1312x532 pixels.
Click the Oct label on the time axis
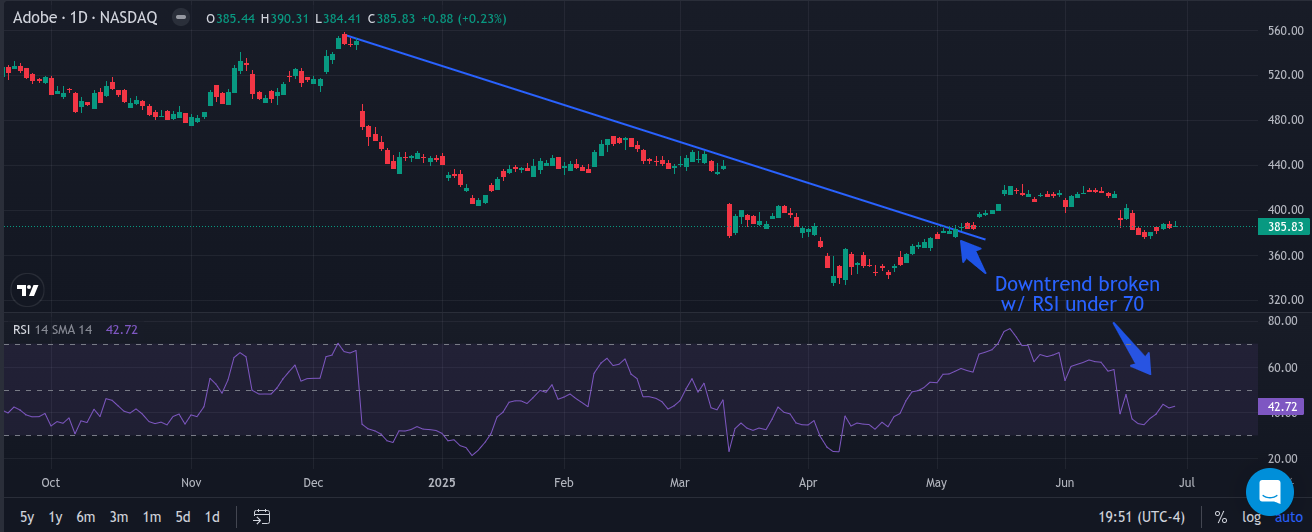point(50,483)
